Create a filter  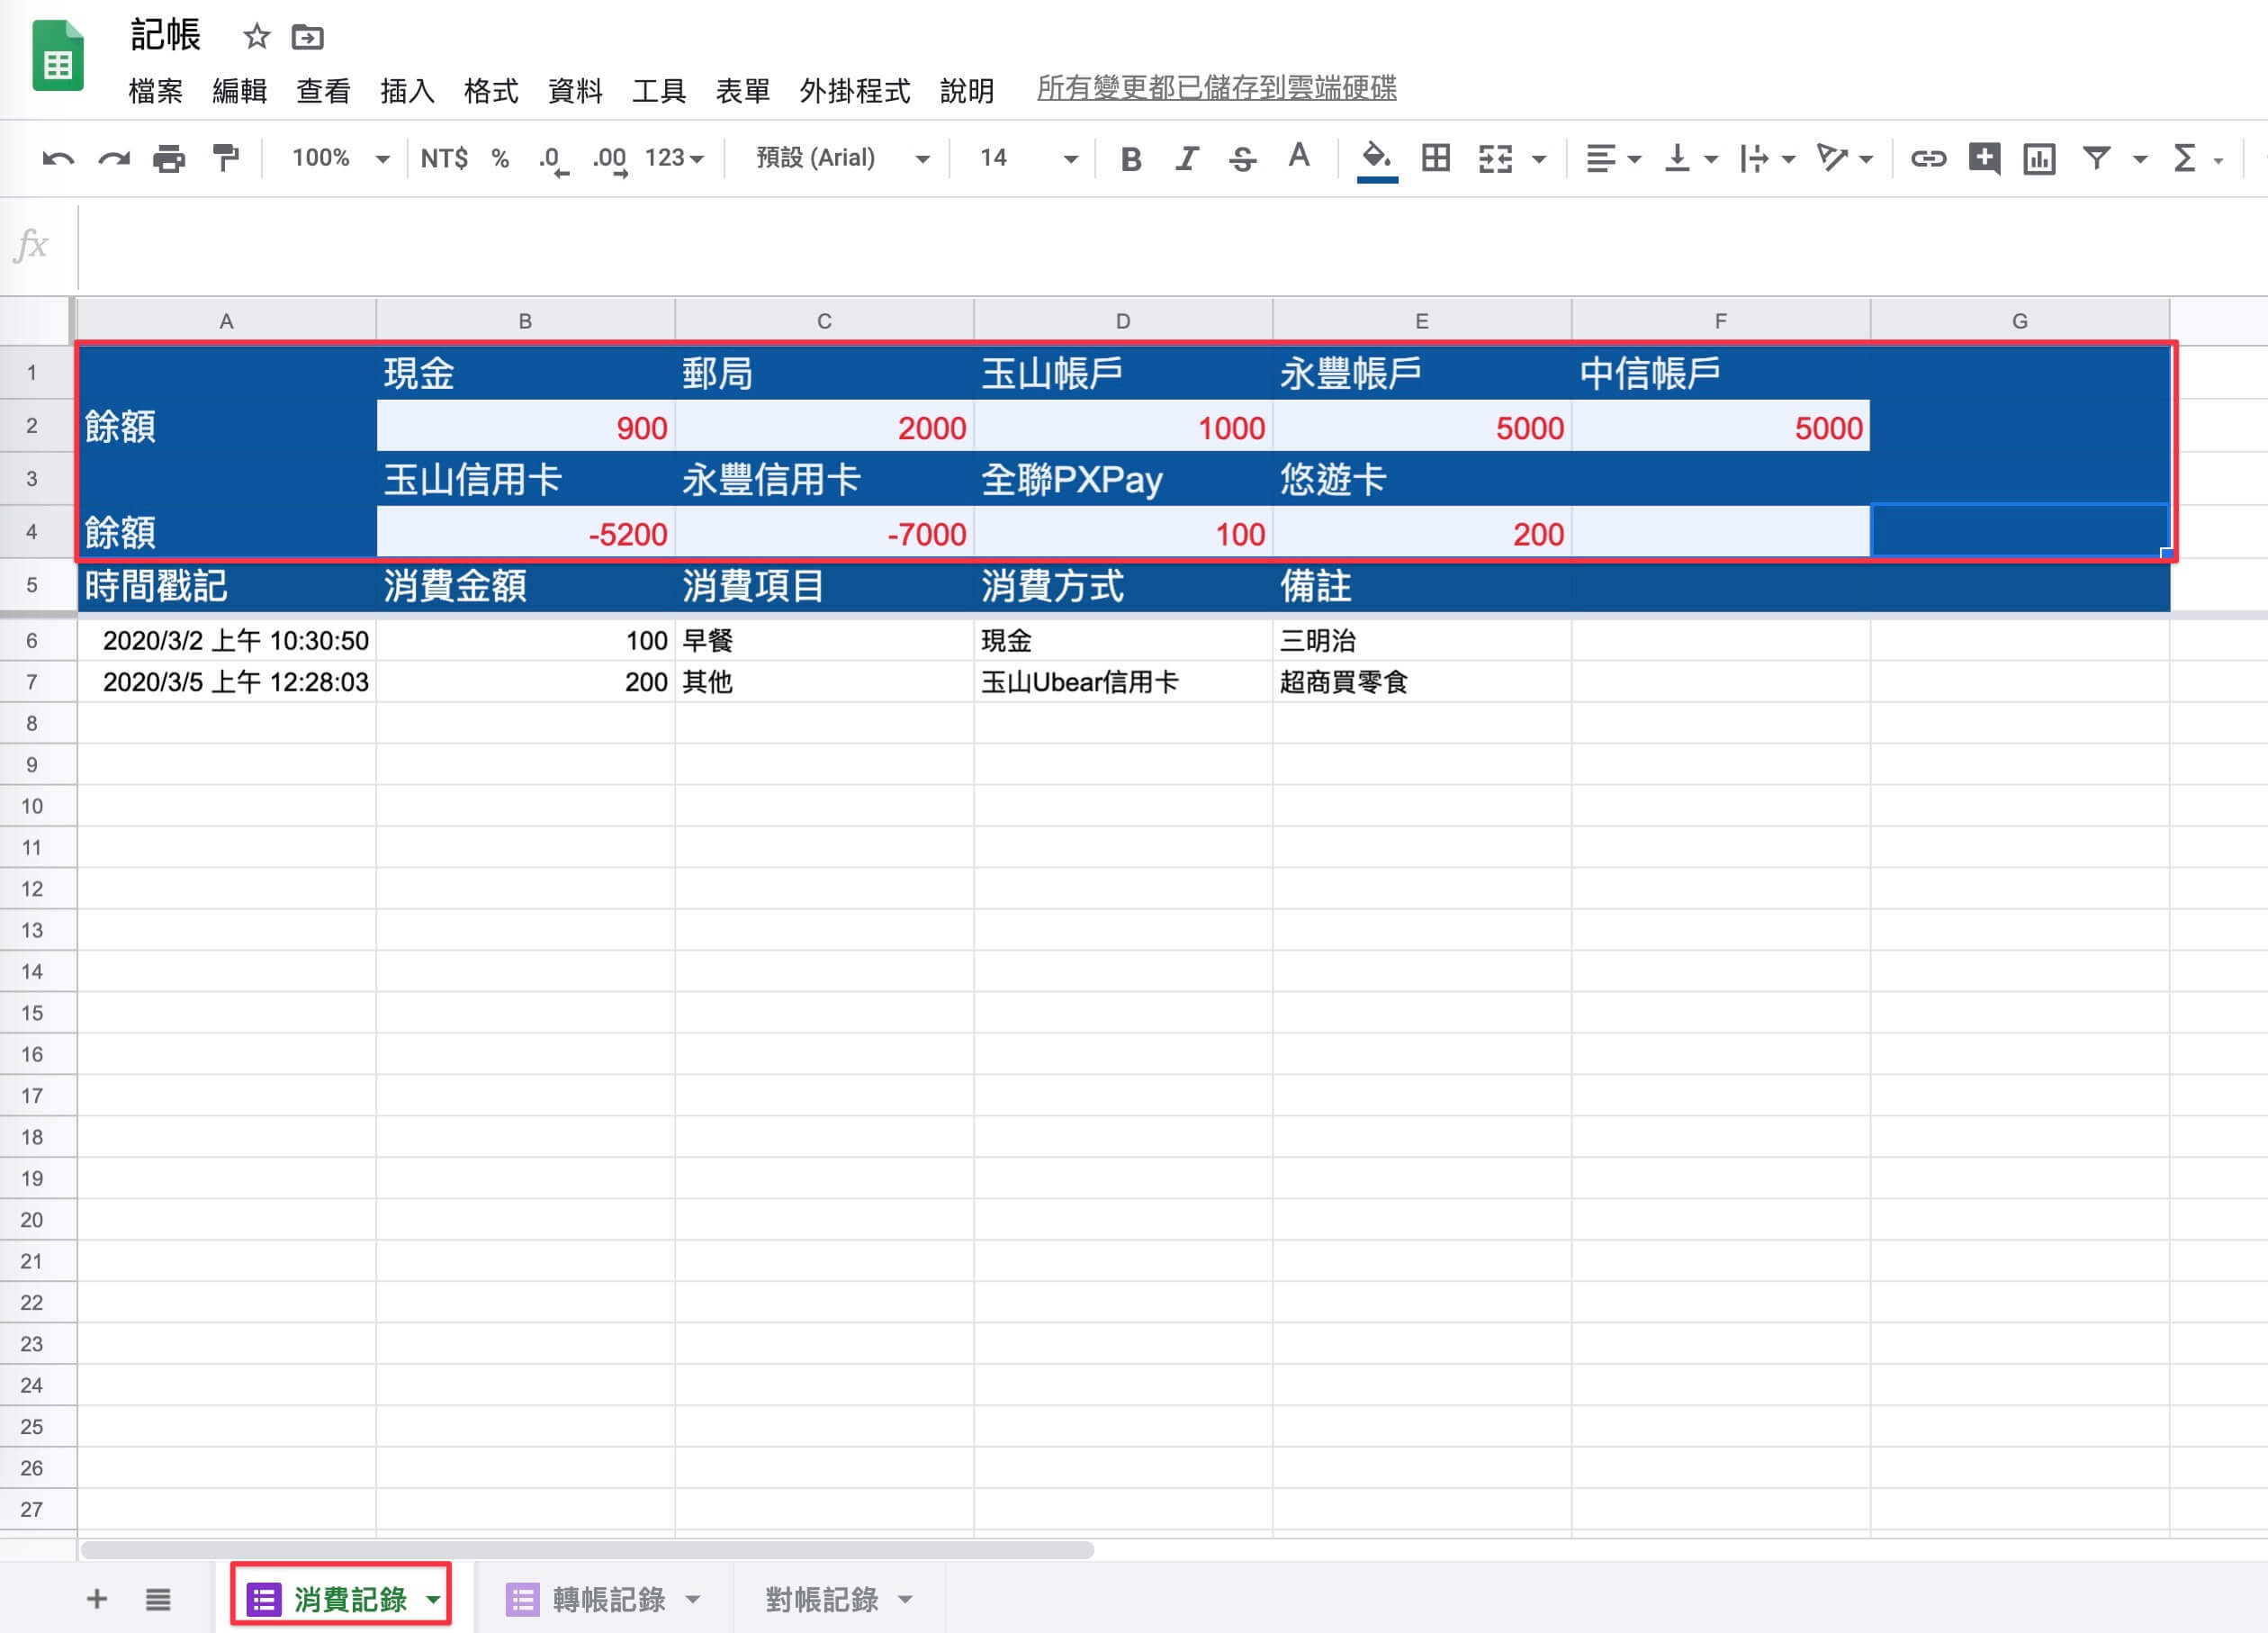pos(2097,158)
